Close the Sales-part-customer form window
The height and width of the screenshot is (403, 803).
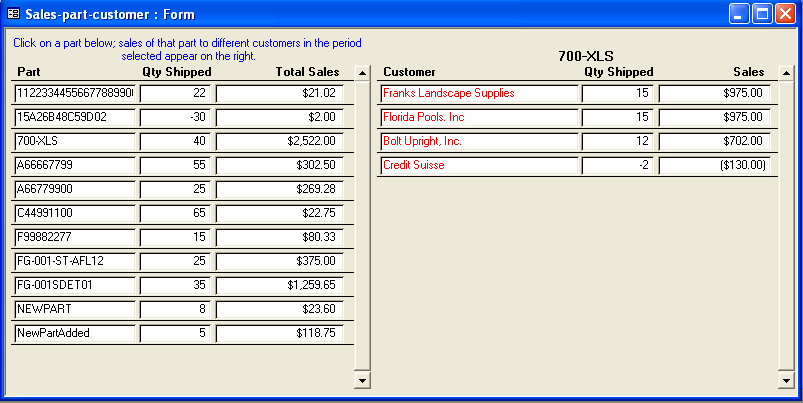[x=785, y=14]
